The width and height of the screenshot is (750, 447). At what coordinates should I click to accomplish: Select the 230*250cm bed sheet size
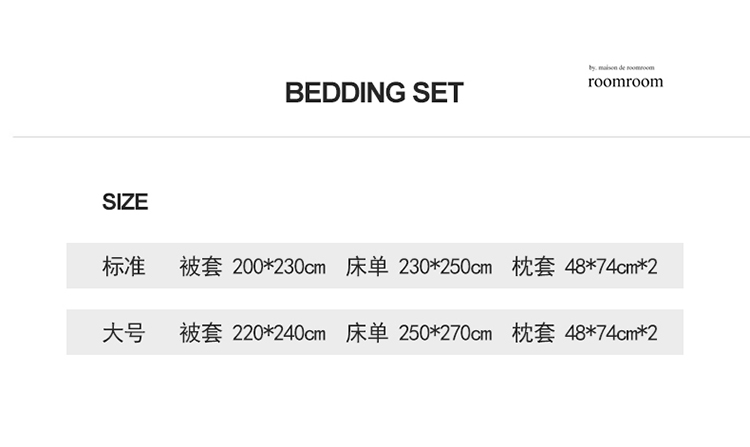pyautogui.click(x=445, y=267)
